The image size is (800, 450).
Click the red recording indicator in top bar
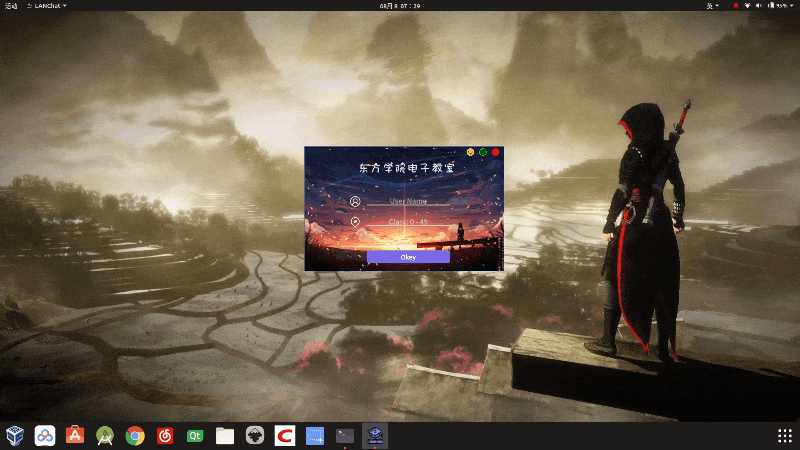pos(735,6)
